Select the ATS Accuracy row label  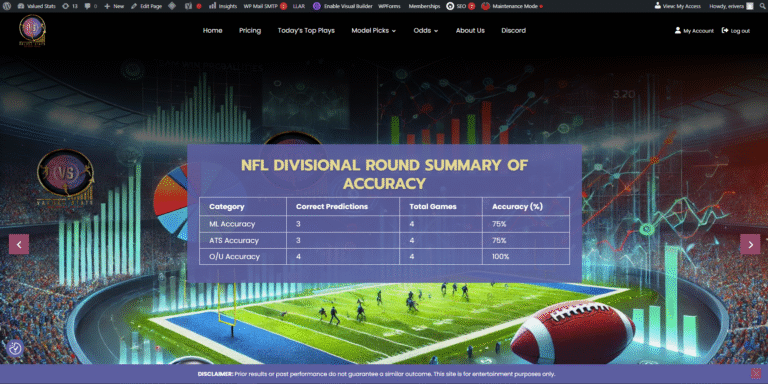tap(234, 240)
